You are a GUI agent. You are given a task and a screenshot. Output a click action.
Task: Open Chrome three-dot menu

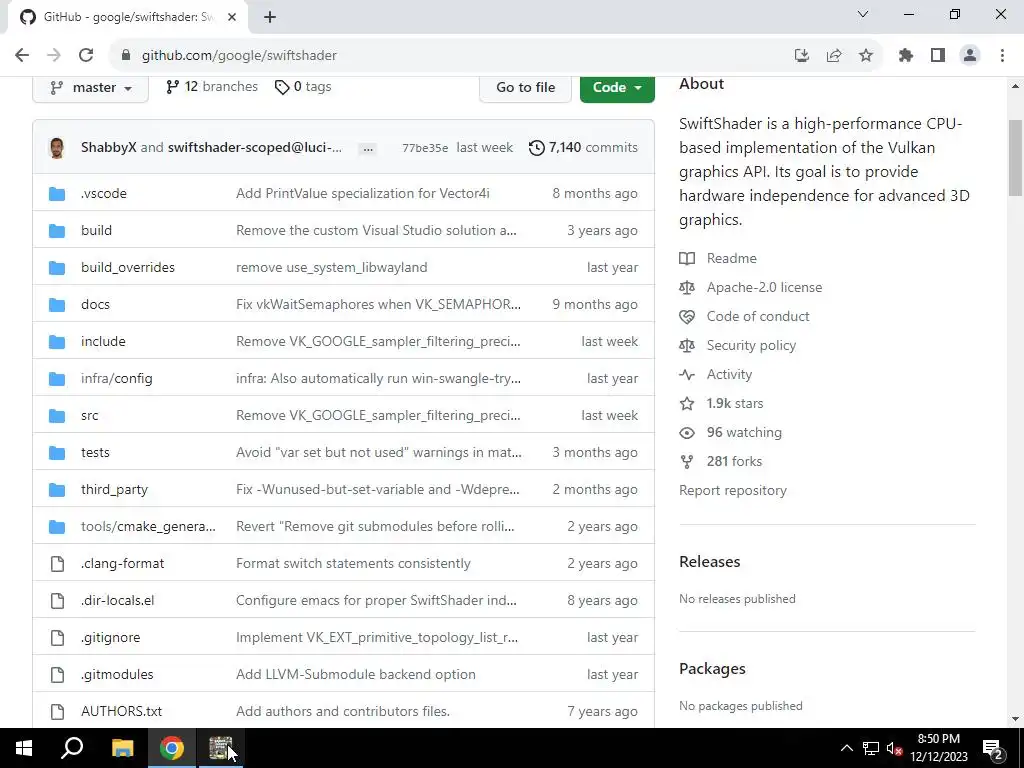click(1002, 56)
